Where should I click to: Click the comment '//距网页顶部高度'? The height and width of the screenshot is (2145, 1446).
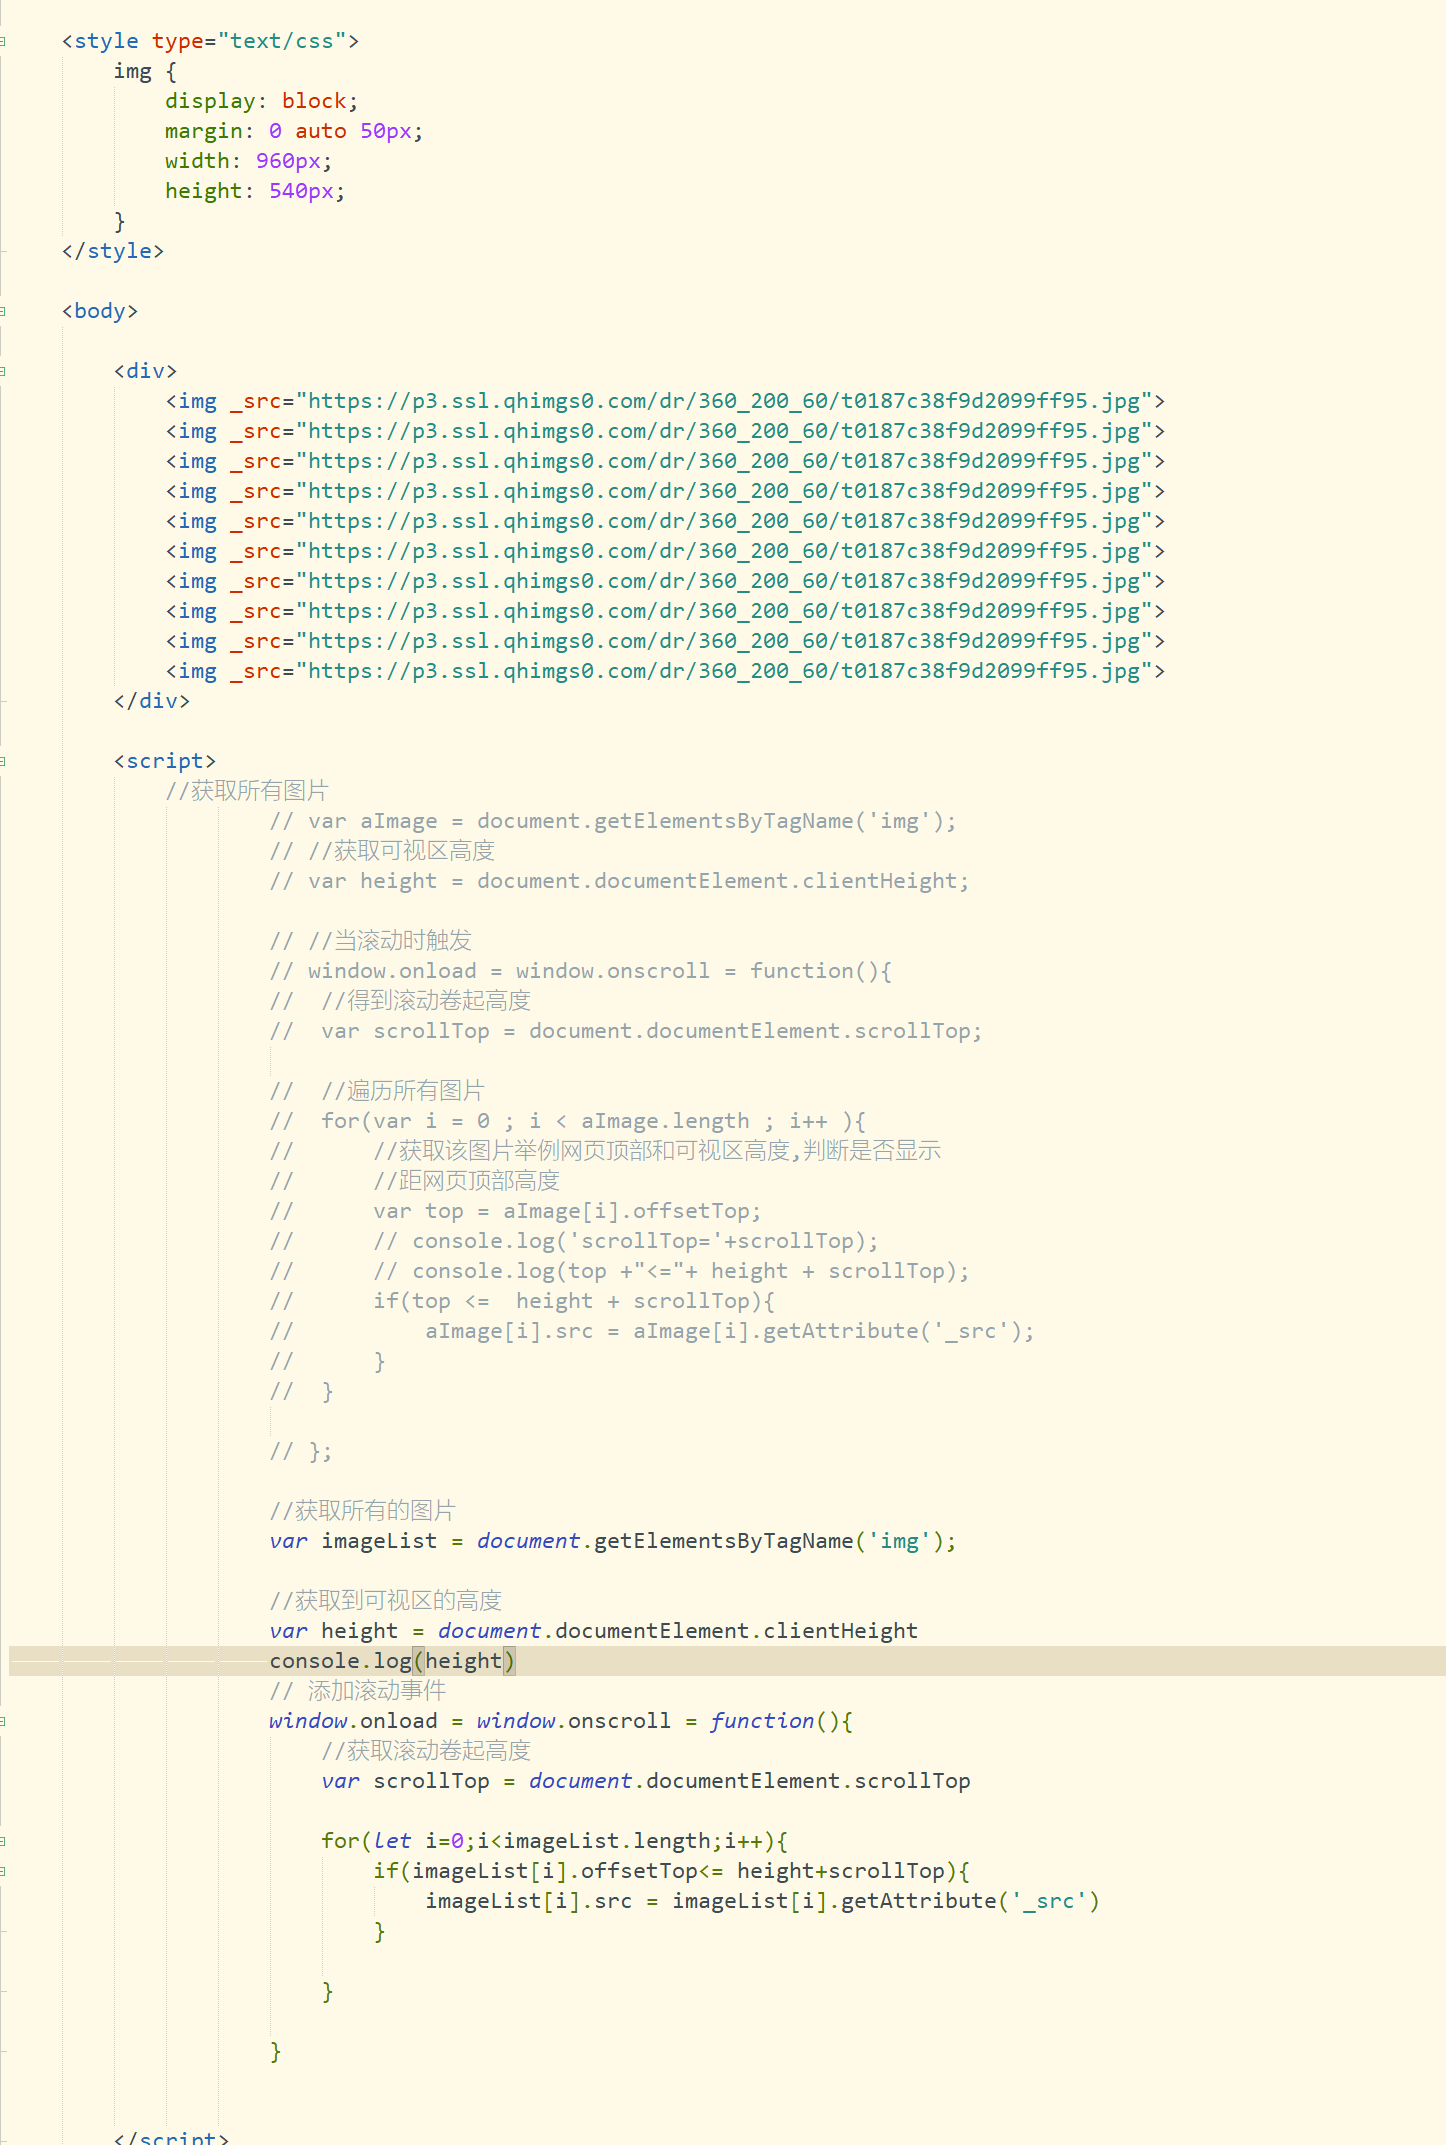tap(467, 1181)
